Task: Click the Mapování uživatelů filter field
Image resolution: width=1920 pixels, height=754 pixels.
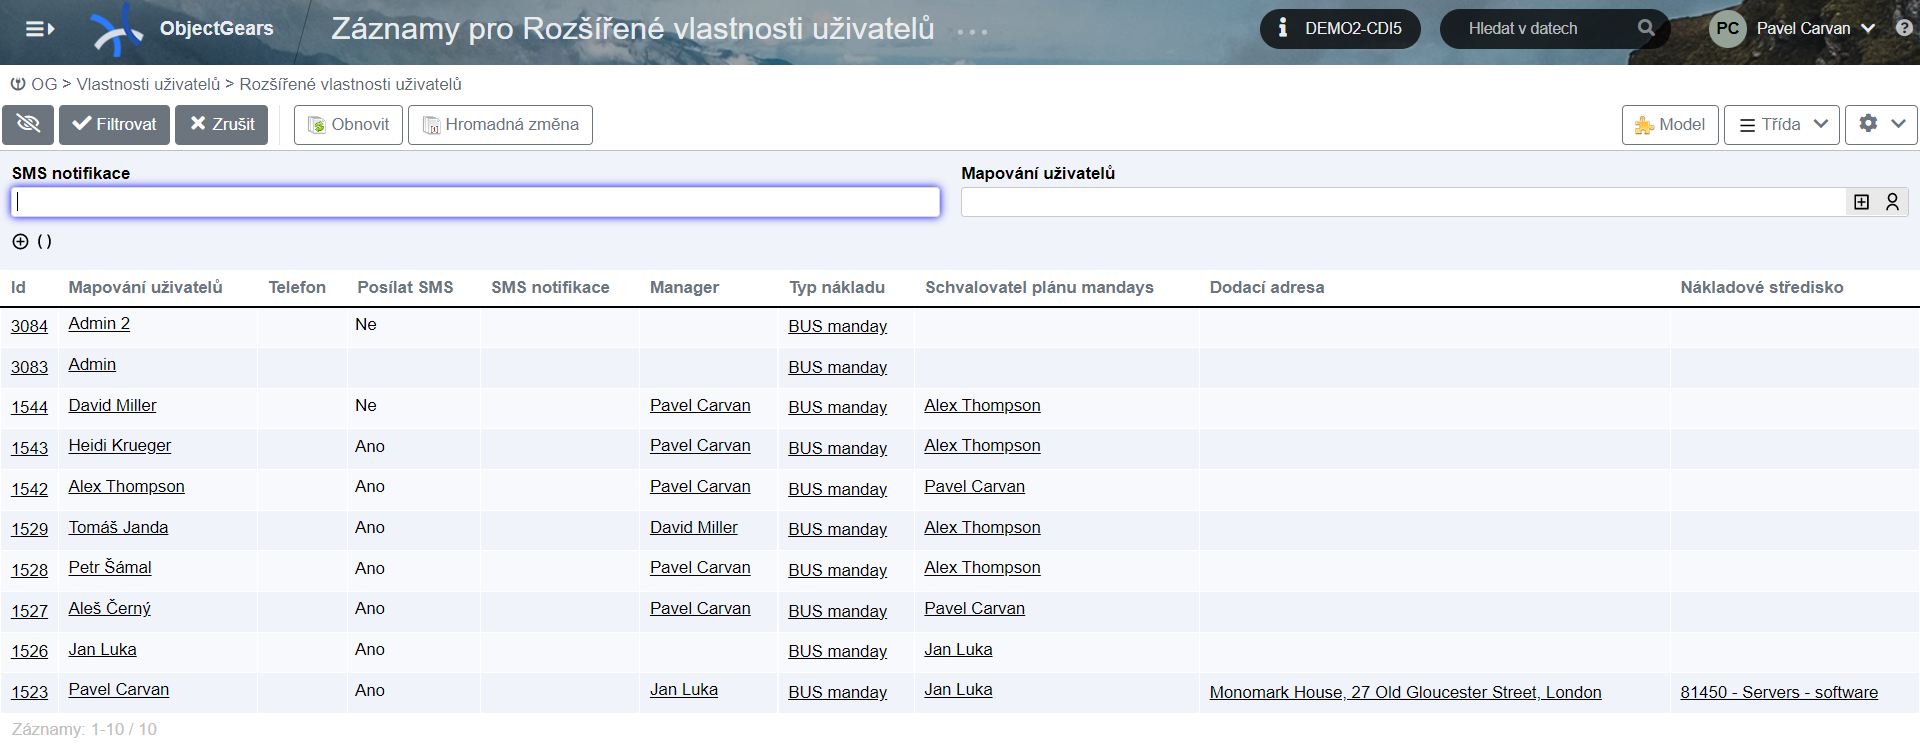Action: tap(1402, 202)
